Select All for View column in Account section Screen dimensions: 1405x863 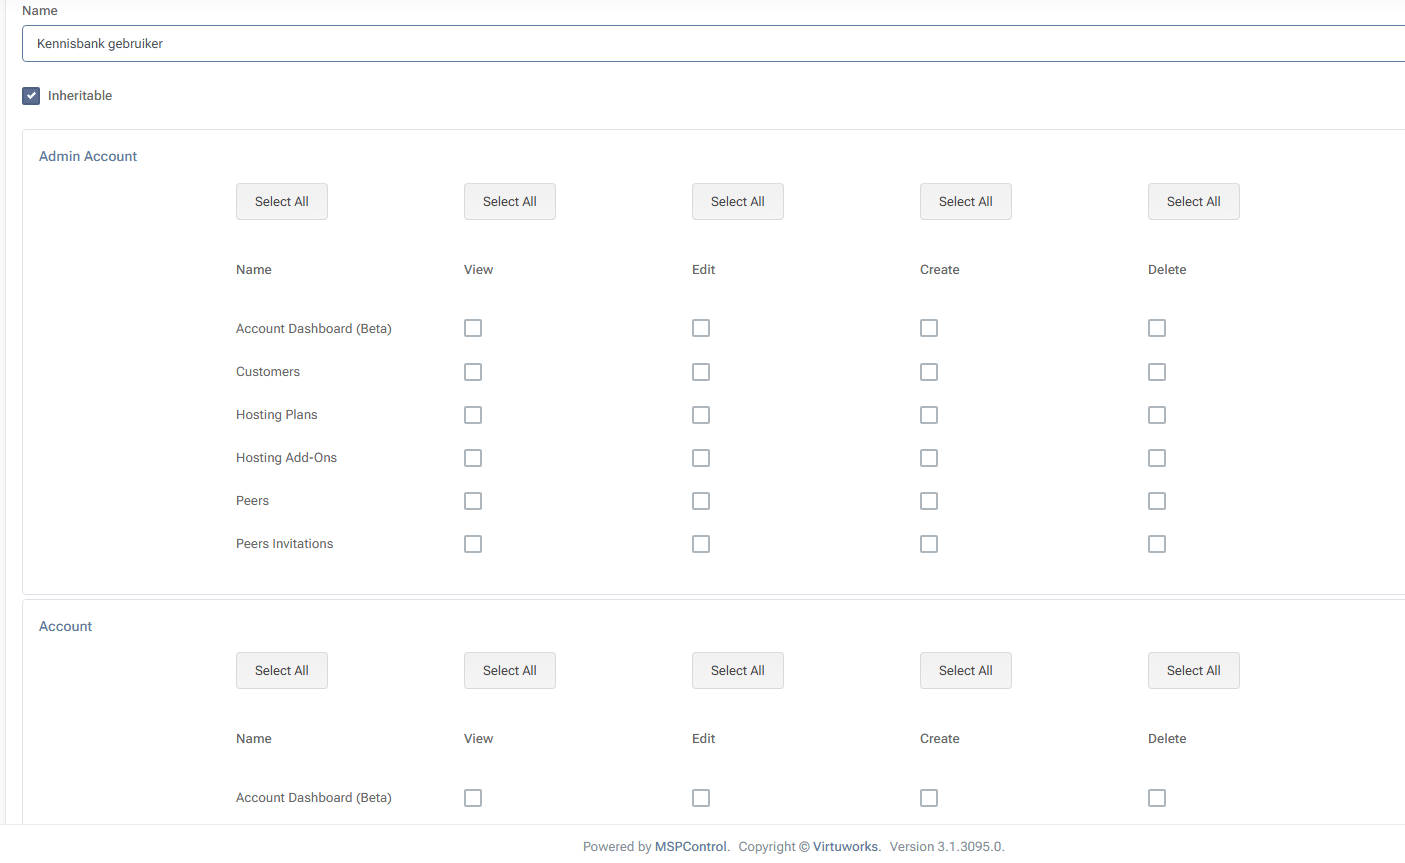point(510,671)
